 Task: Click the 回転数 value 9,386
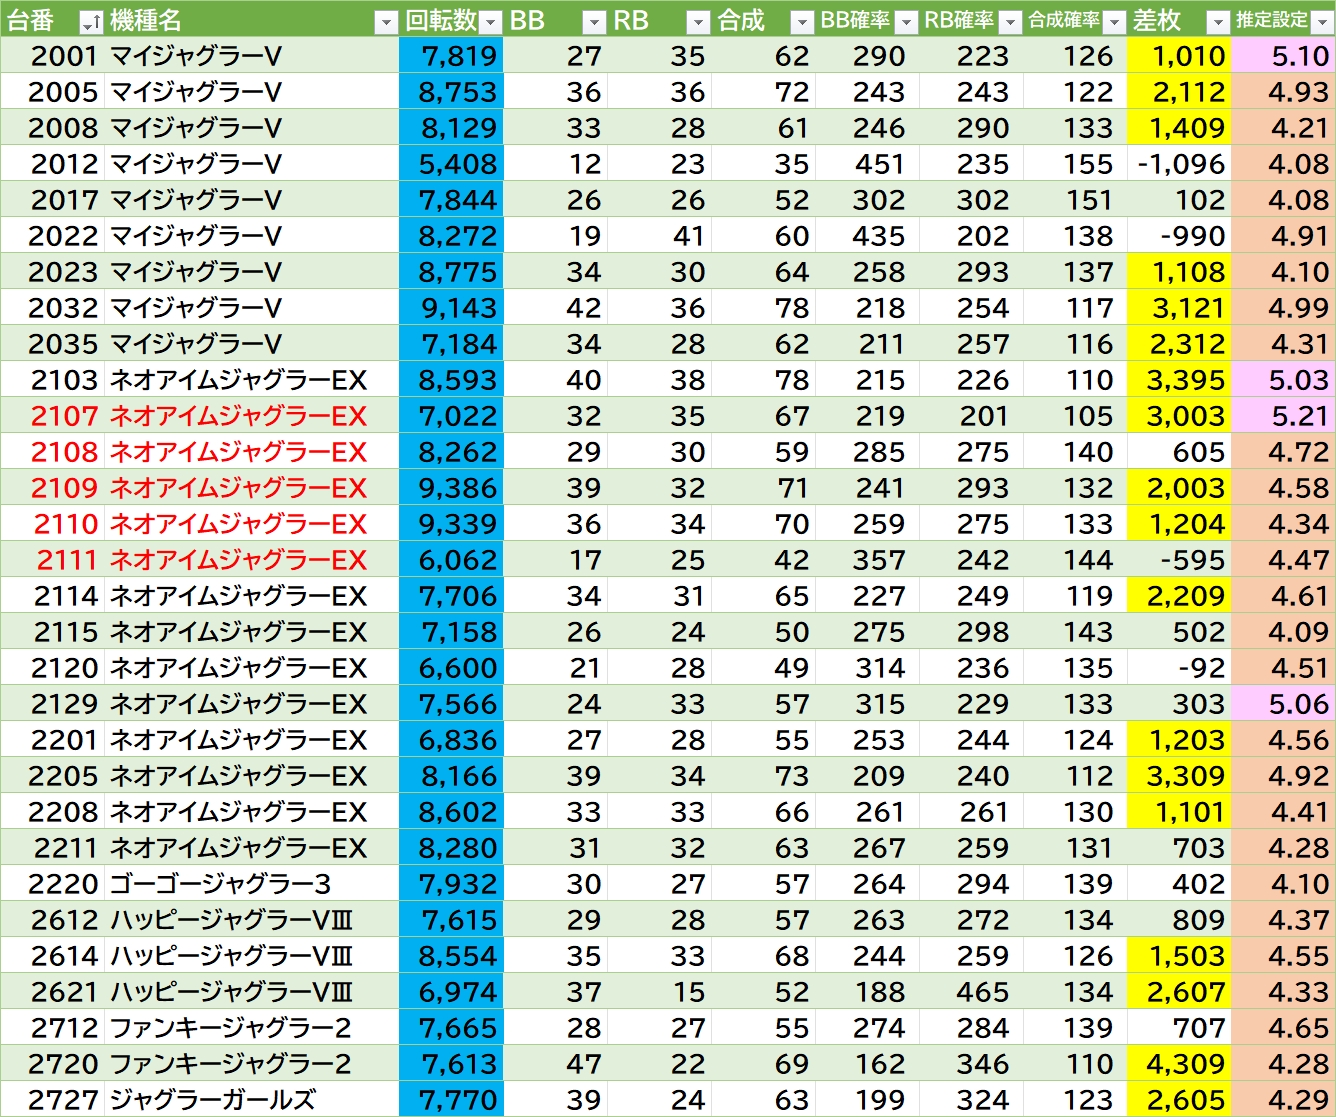coord(451,488)
